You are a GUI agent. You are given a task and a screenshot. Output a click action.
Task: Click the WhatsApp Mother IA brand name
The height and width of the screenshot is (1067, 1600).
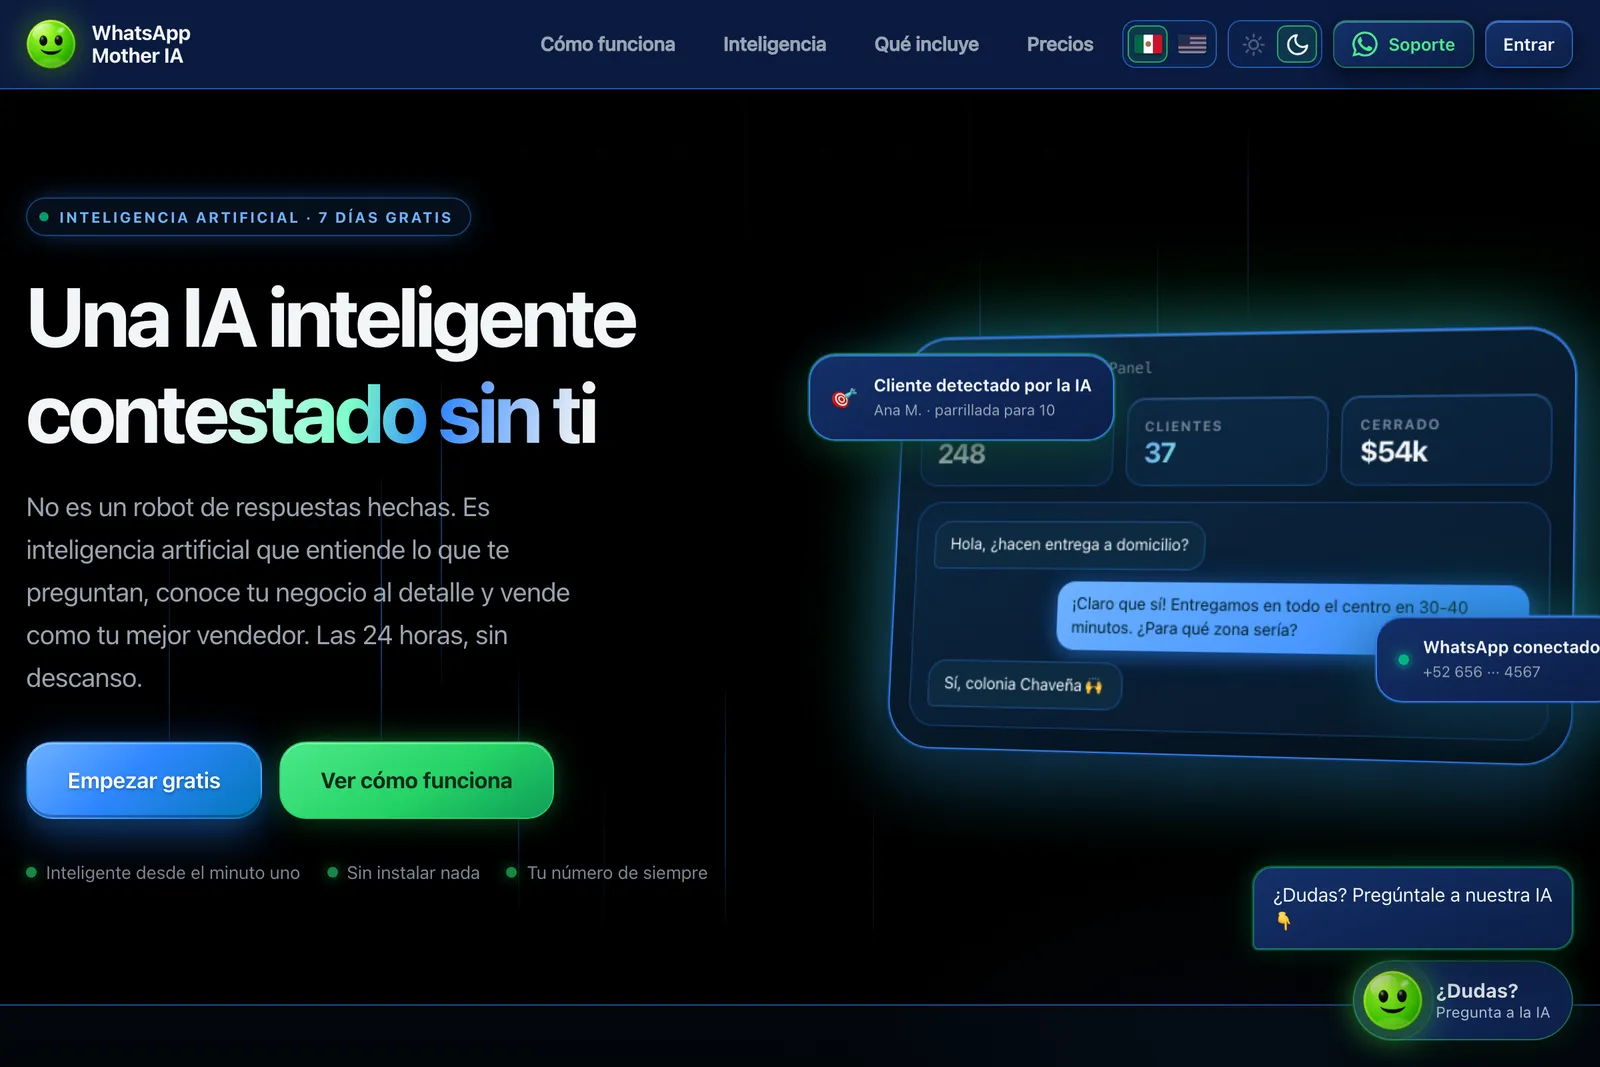[141, 44]
